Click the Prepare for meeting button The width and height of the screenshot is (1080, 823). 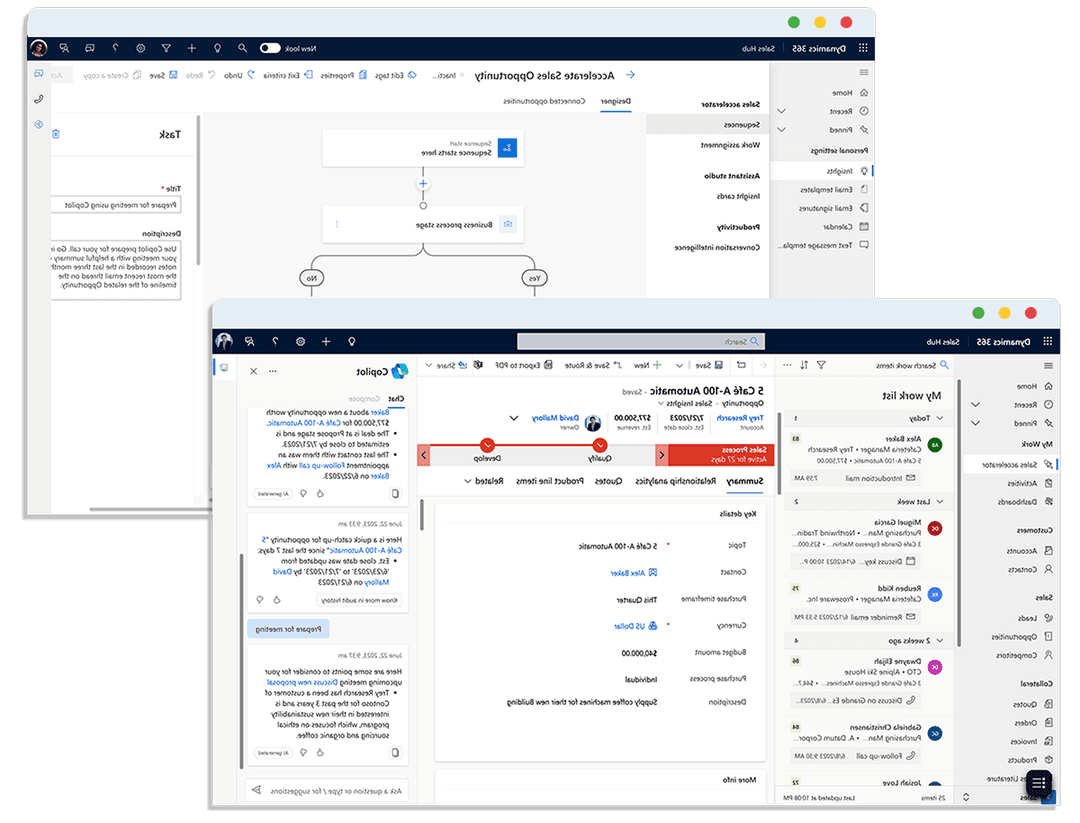click(x=288, y=629)
